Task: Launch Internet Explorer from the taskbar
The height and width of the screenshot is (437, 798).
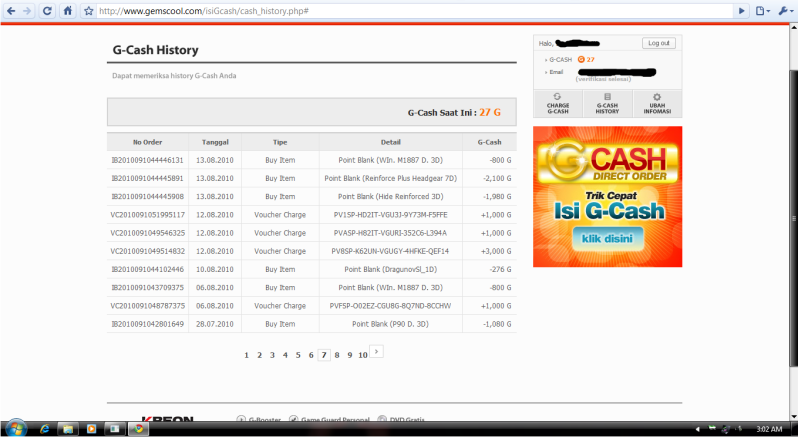Action: click(44, 429)
